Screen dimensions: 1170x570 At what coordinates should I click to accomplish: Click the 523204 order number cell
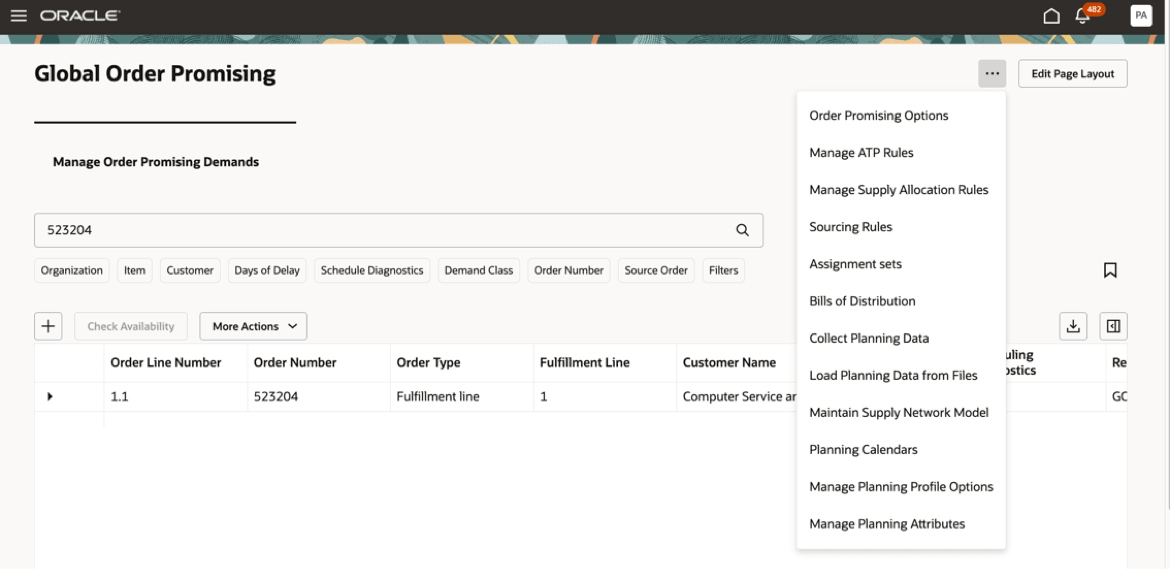(319, 397)
